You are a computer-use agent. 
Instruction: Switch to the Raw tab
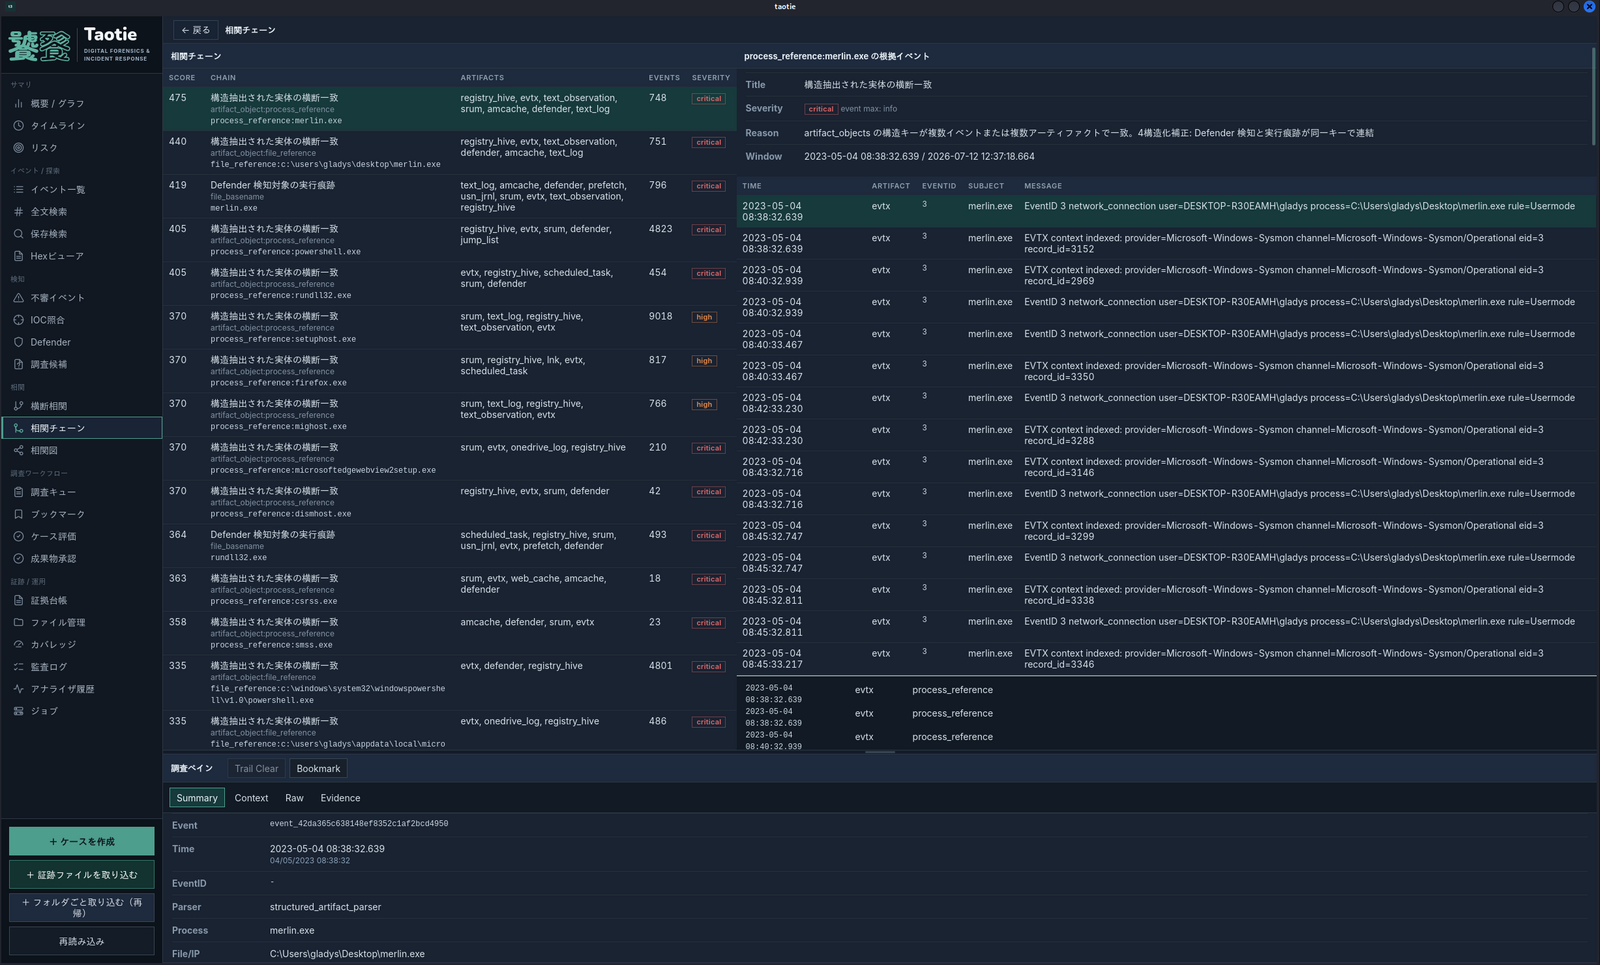point(294,798)
